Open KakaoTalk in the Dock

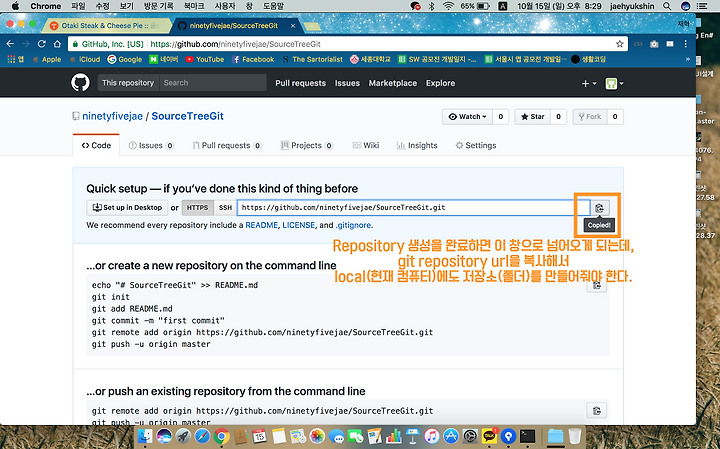tap(489, 436)
